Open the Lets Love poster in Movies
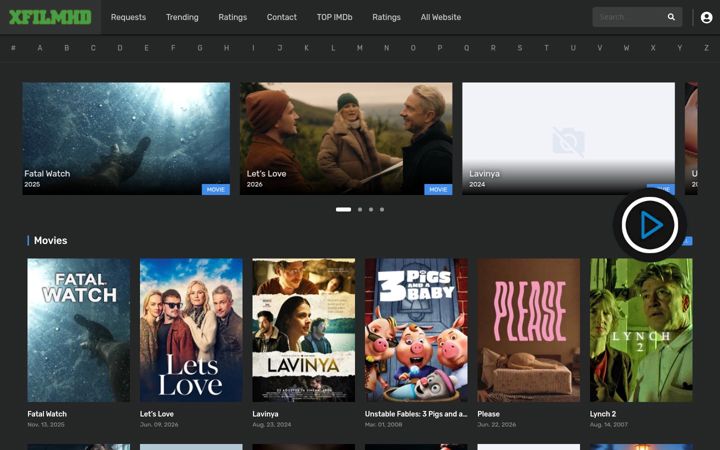 pos(191,330)
